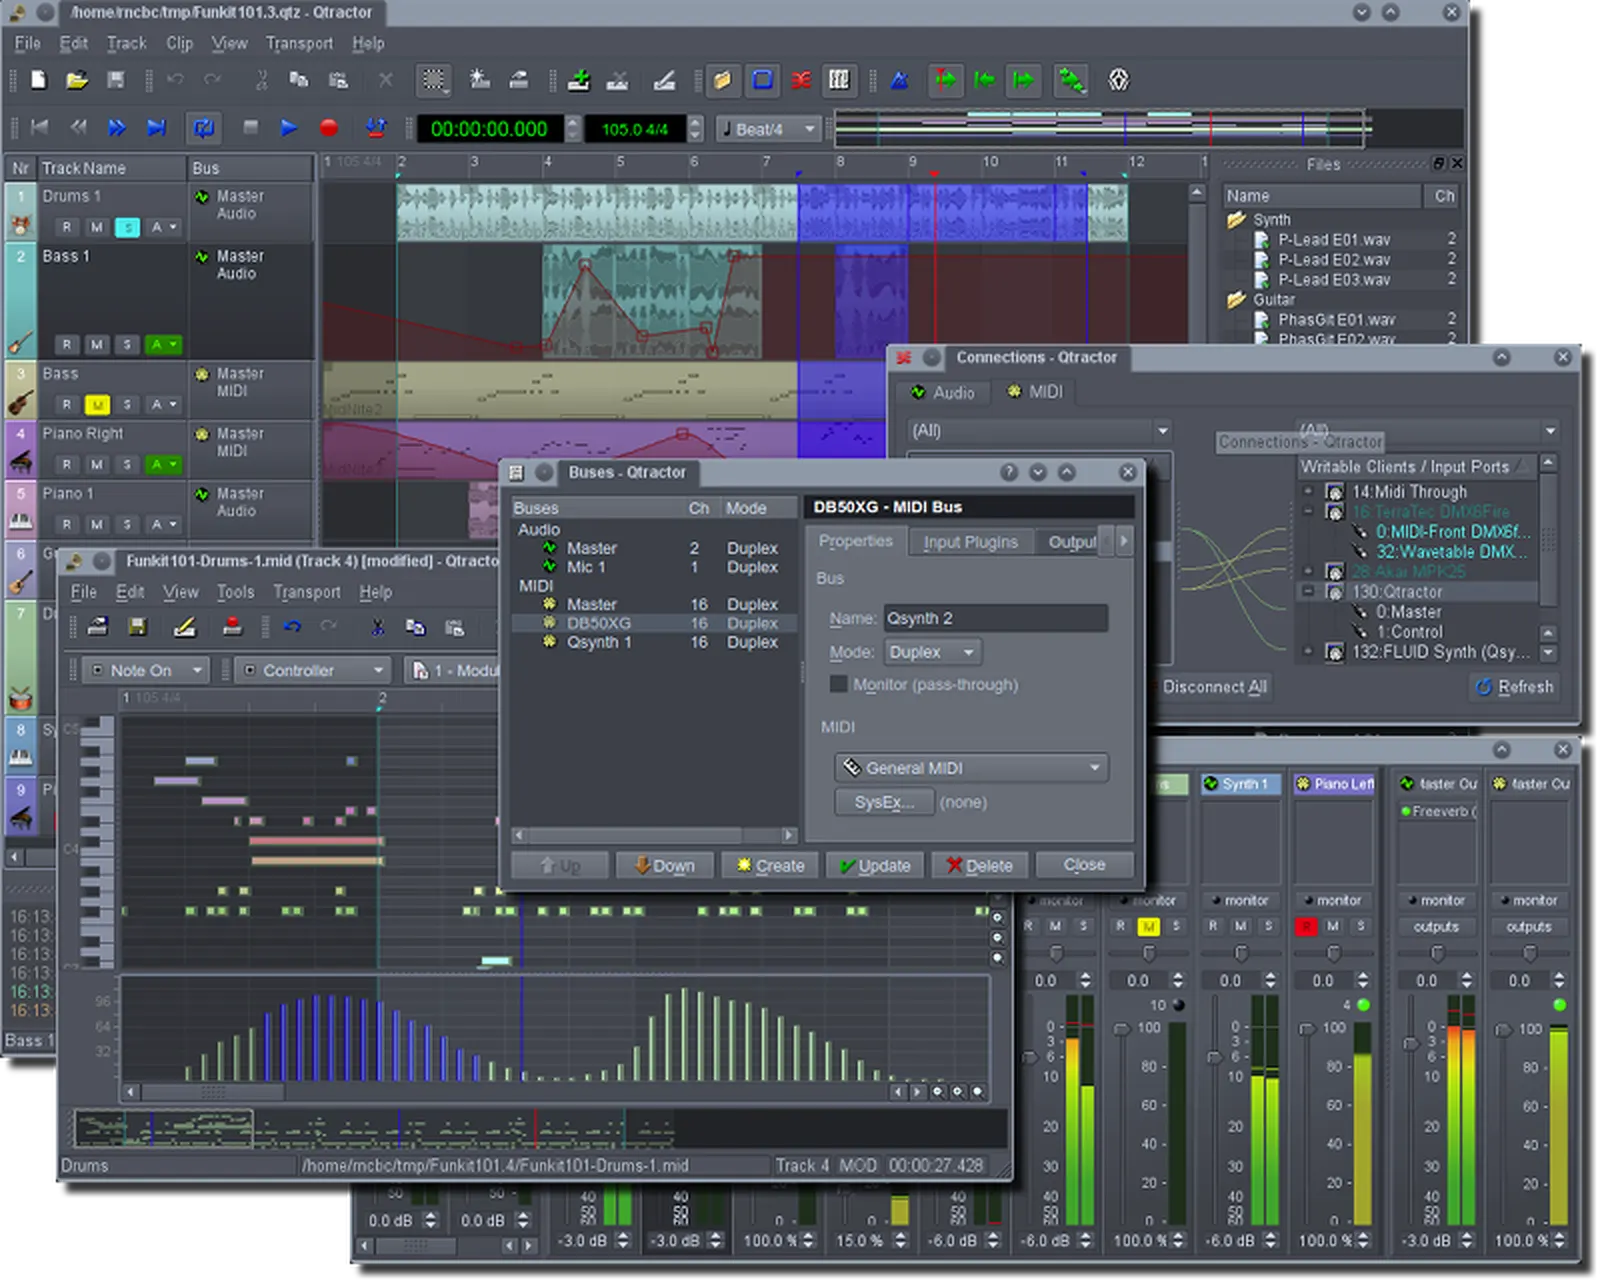This screenshot has height=1280, width=1600.
Task: Adjust the Master Out audio volume fader
Action: (1411, 1043)
